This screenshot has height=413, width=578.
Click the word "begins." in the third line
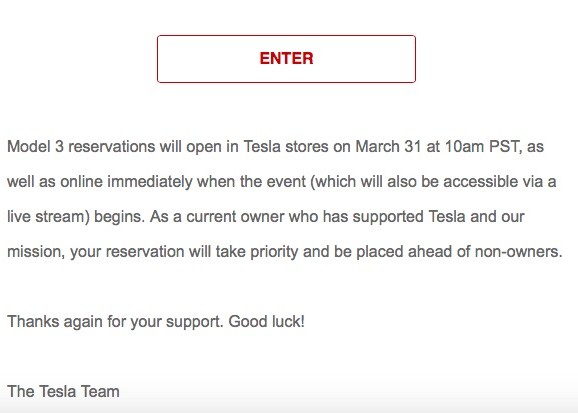coord(119,217)
